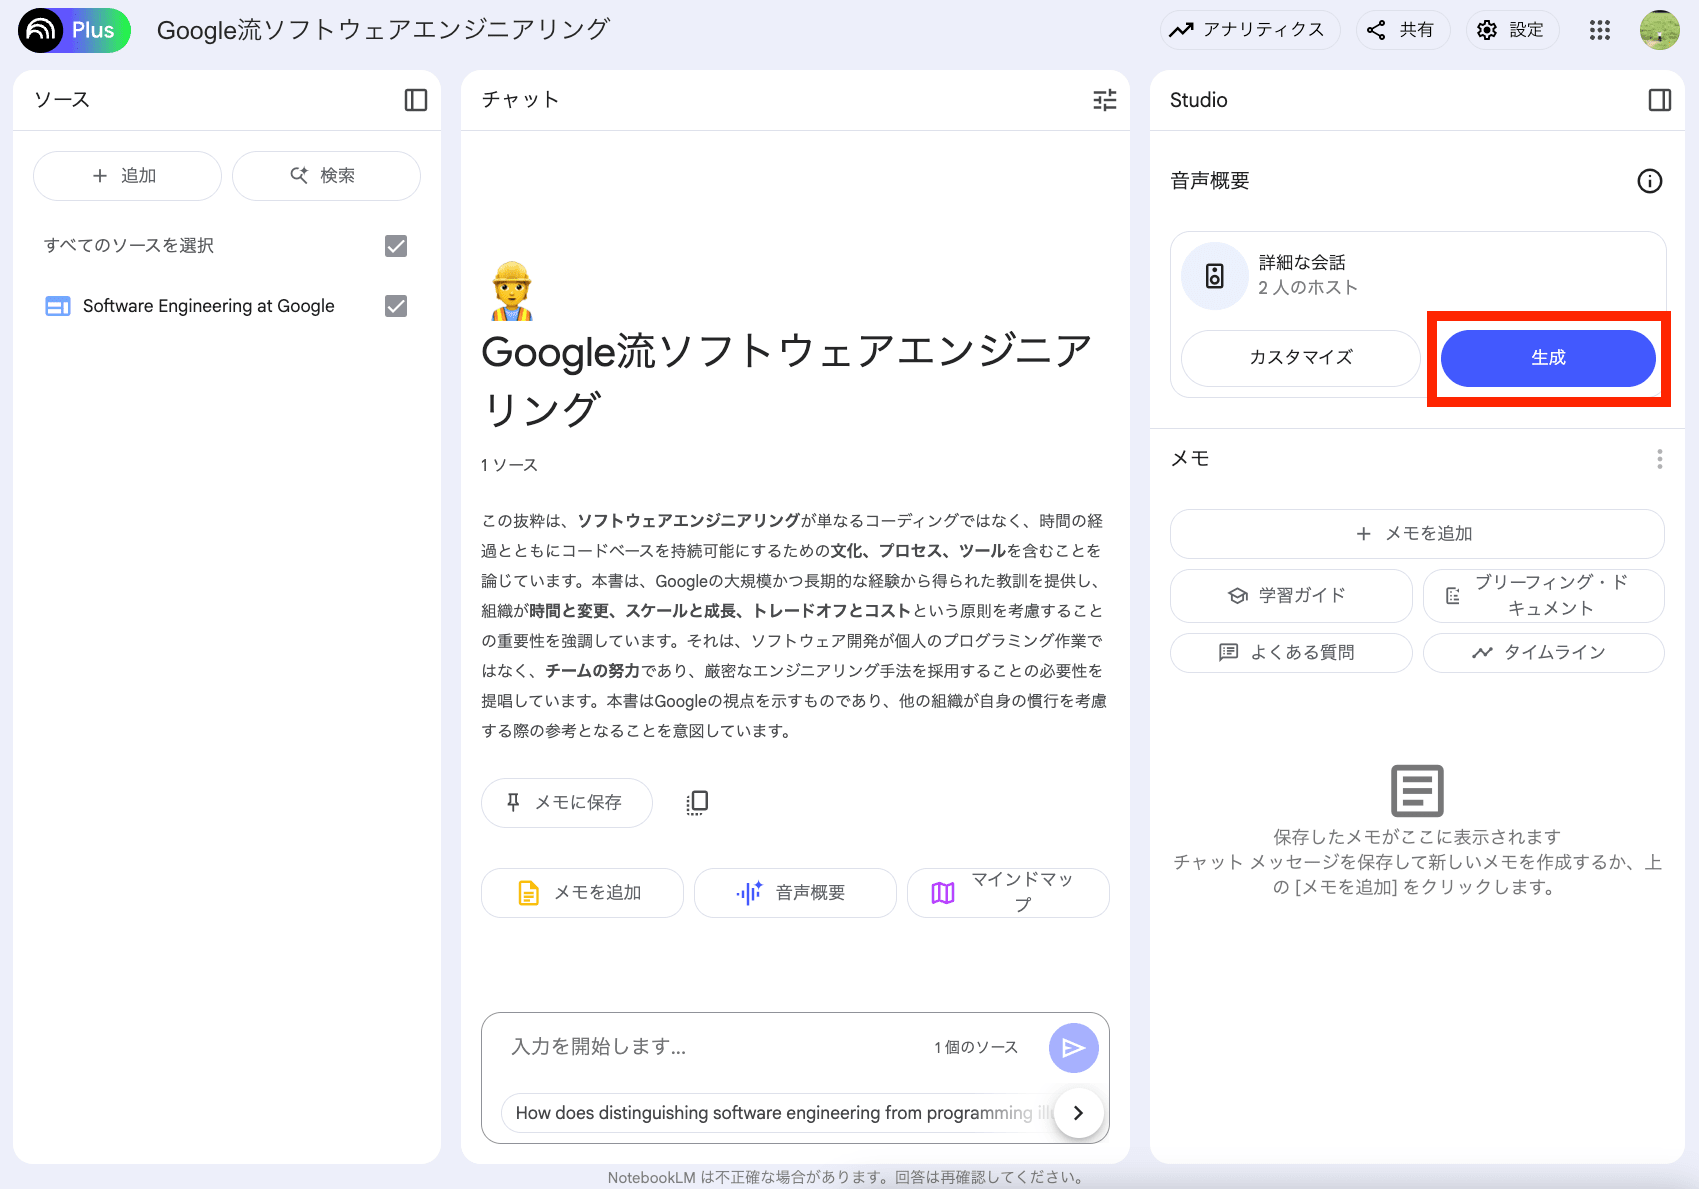
Task: Click the 共有 share button
Action: 1402,30
